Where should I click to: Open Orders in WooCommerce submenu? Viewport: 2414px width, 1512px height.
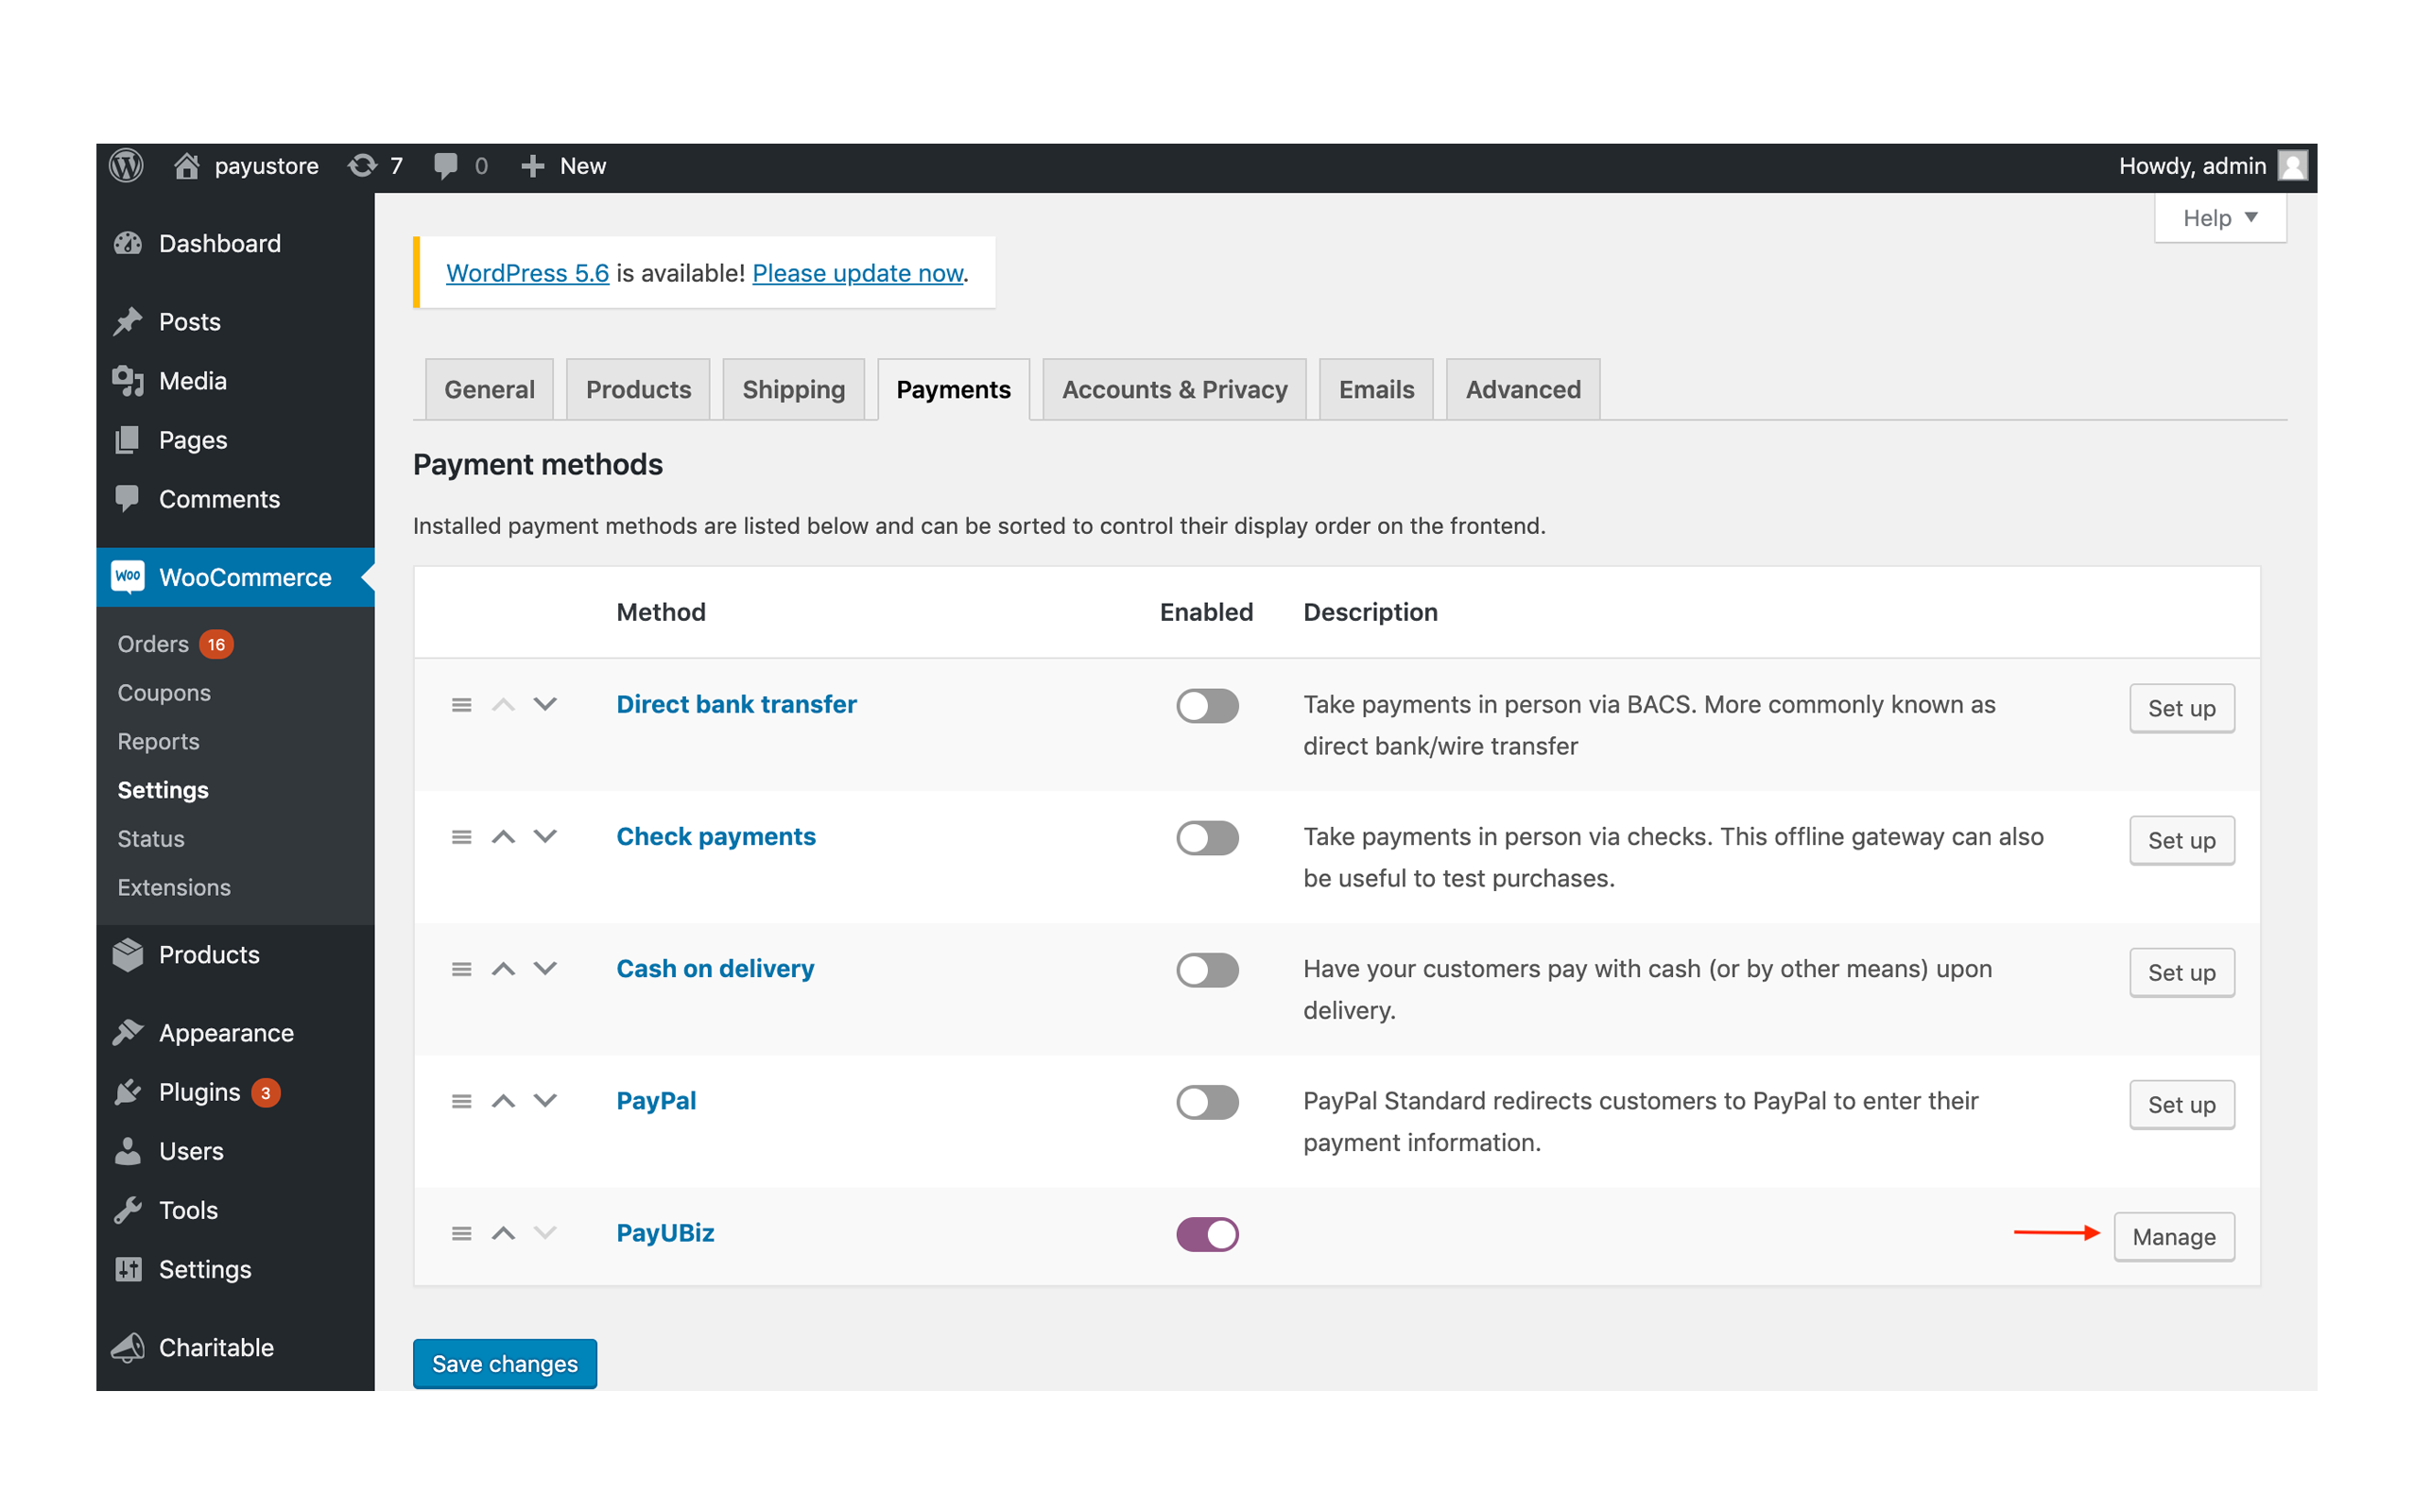pos(153,644)
